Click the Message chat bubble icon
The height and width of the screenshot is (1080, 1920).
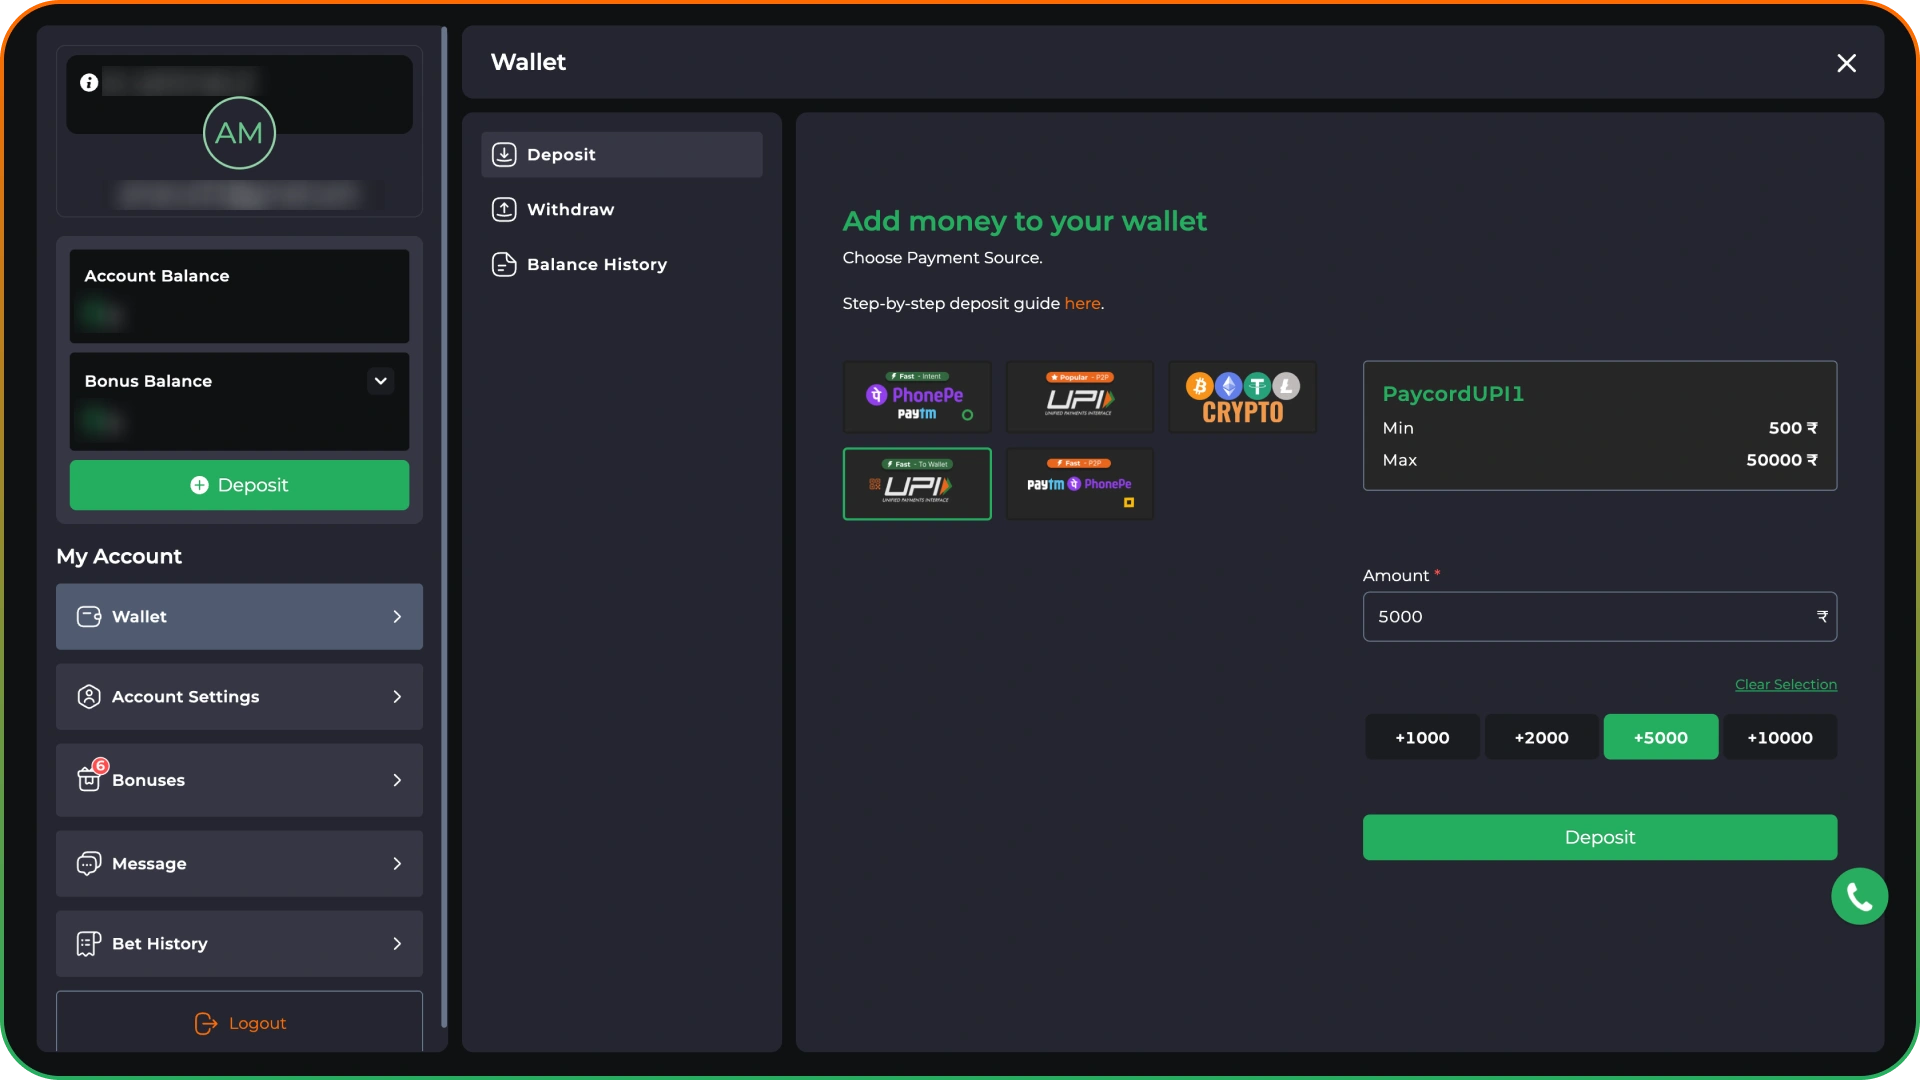pos(89,864)
